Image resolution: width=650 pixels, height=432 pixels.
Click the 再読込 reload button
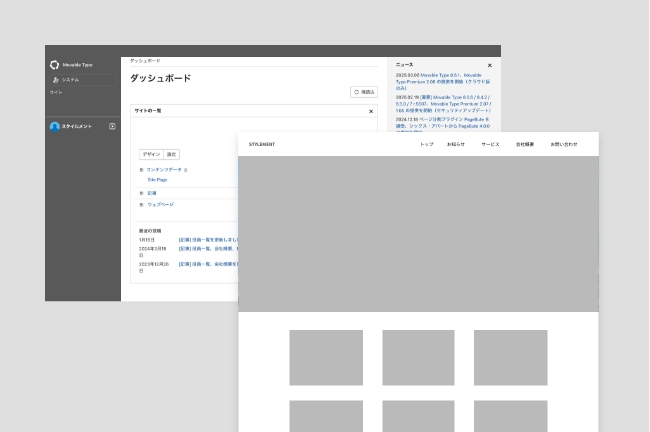364,92
